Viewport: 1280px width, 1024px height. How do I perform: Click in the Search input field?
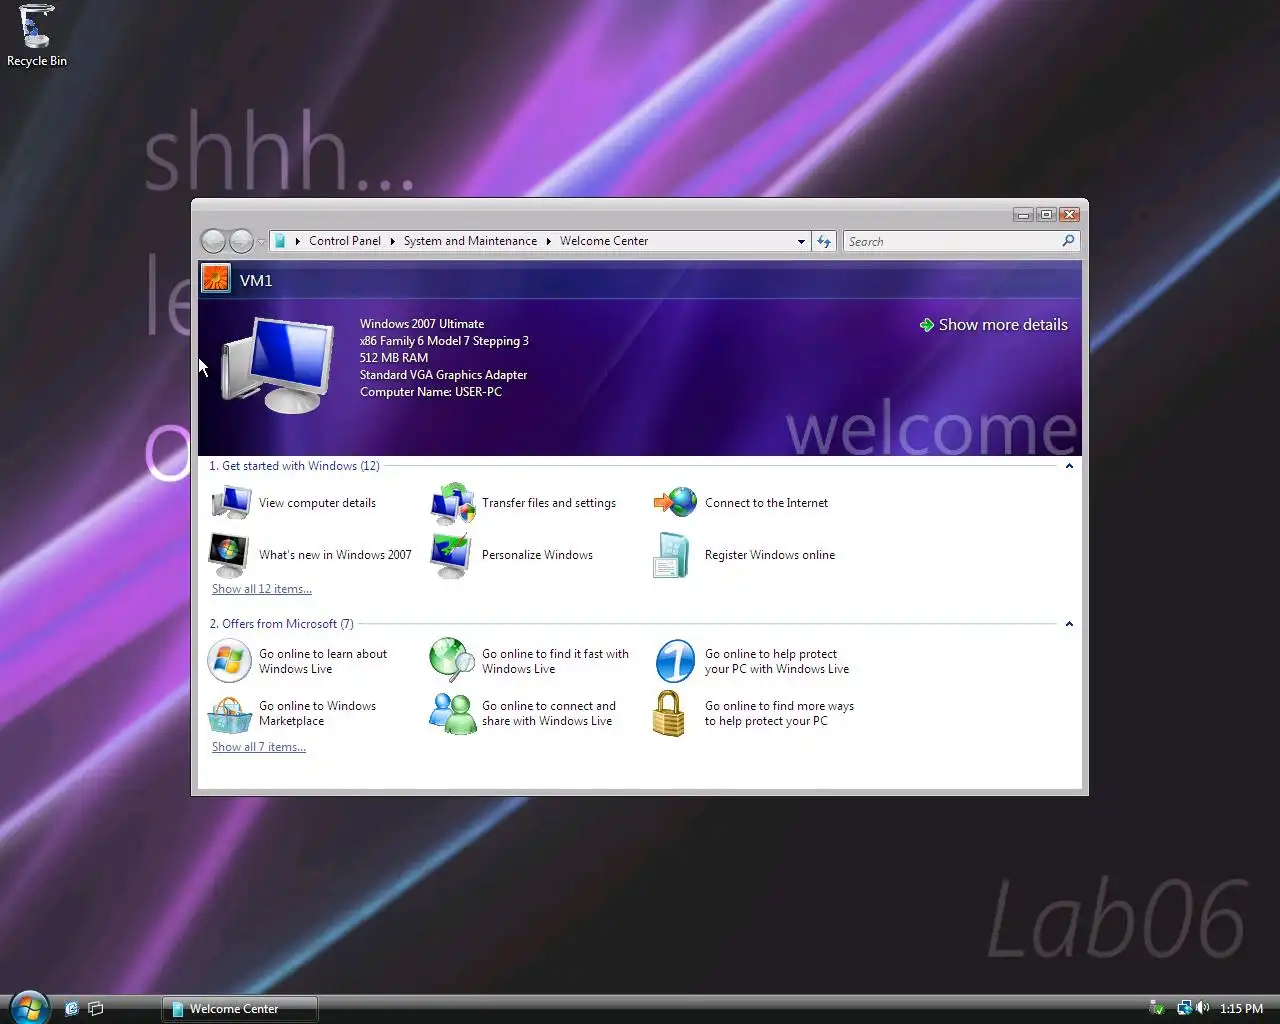[x=952, y=241]
